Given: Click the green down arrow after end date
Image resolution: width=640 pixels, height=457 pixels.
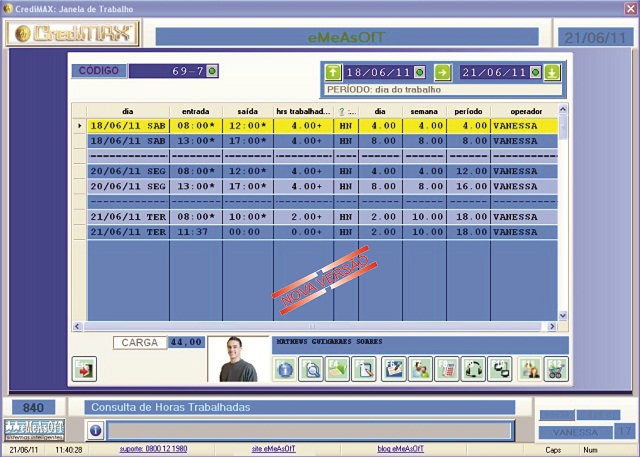Looking at the screenshot, I should click(x=552, y=72).
